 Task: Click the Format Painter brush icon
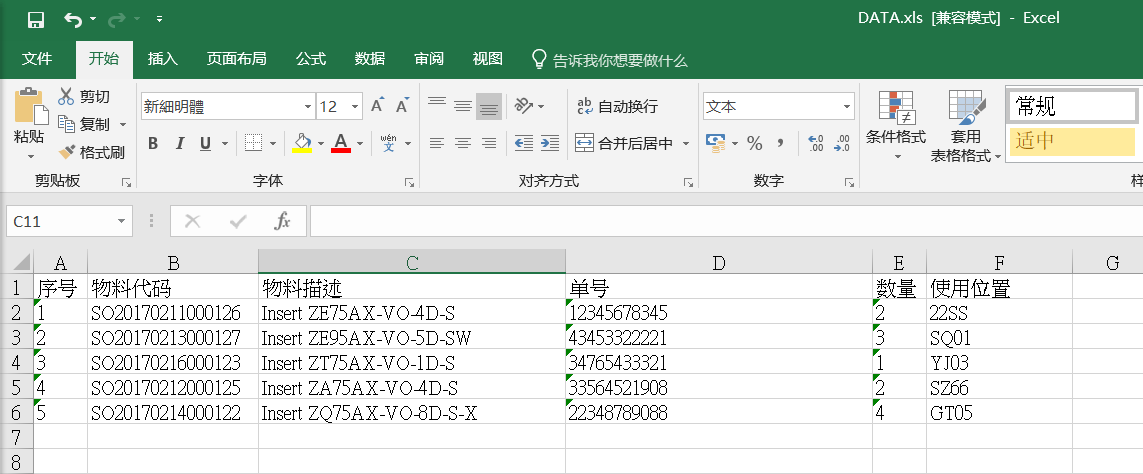coord(67,152)
